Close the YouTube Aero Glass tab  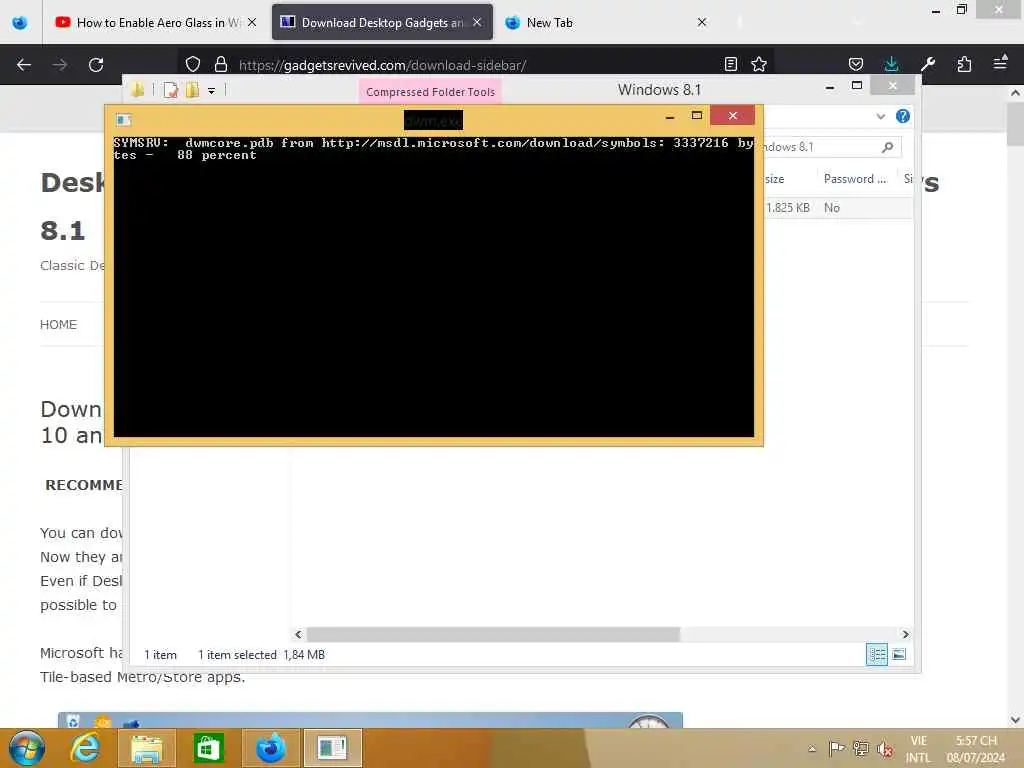point(252,22)
